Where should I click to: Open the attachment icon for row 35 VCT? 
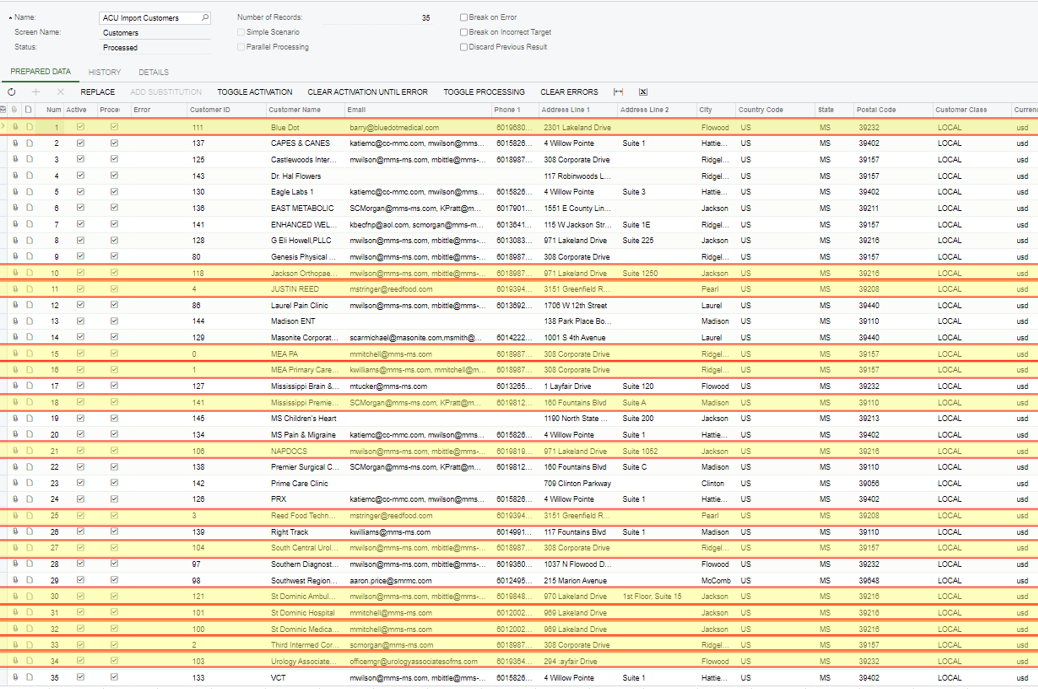[x=15, y=677]
